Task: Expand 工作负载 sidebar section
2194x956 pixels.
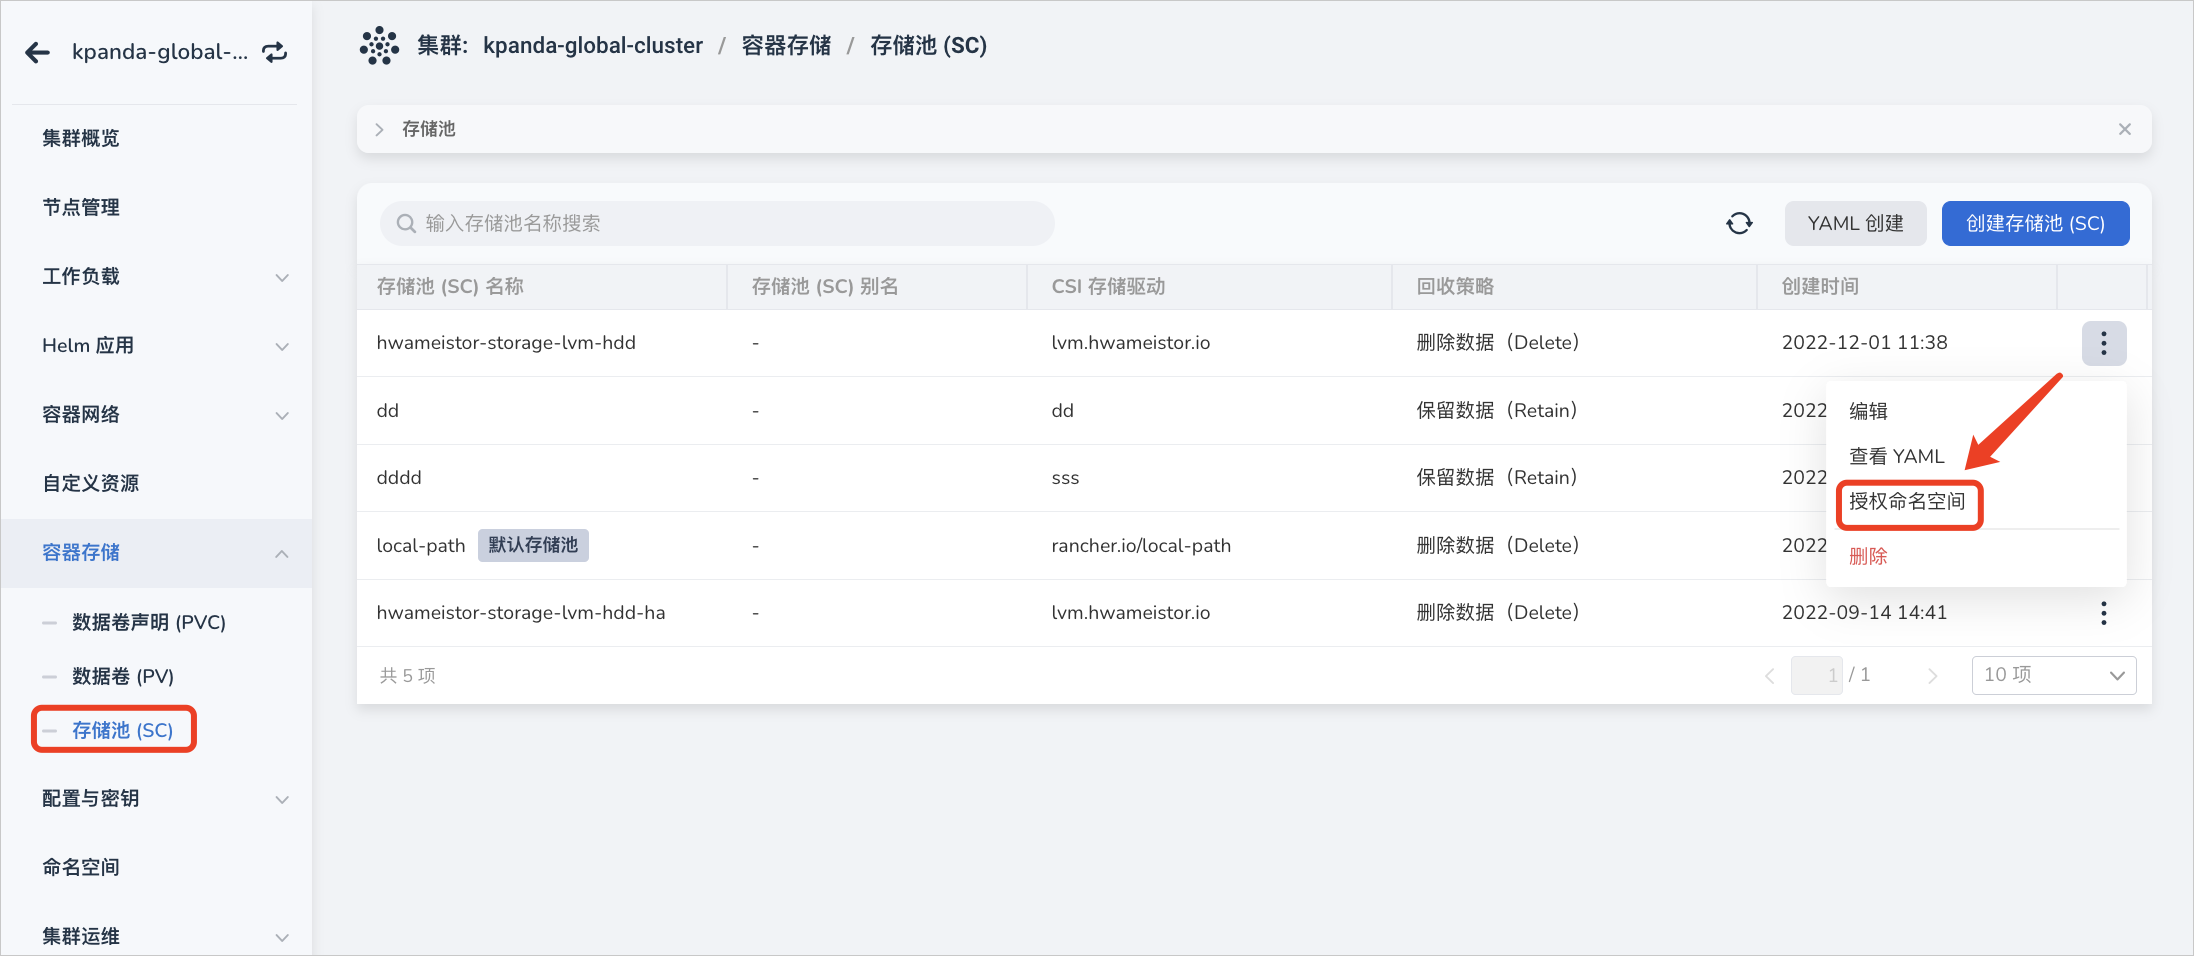Action: 282,277
